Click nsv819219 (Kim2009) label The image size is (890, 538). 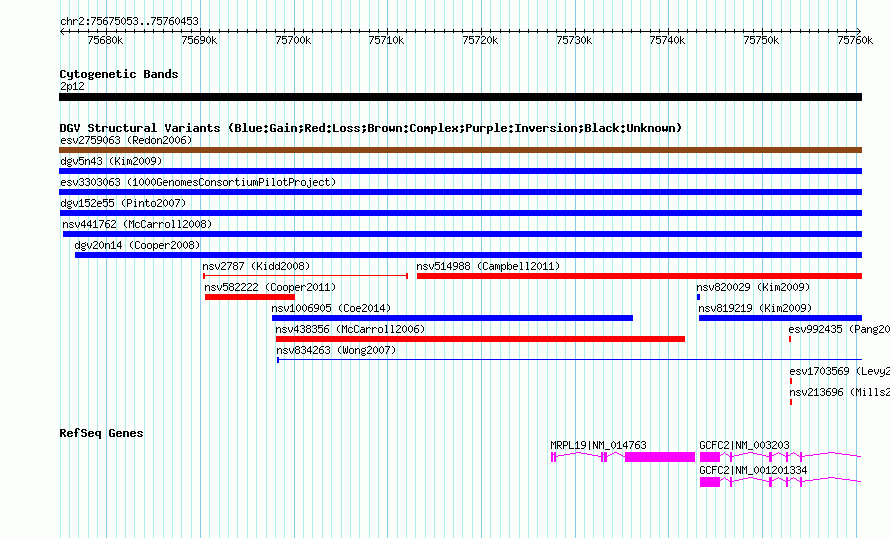[x=755, y=308]
